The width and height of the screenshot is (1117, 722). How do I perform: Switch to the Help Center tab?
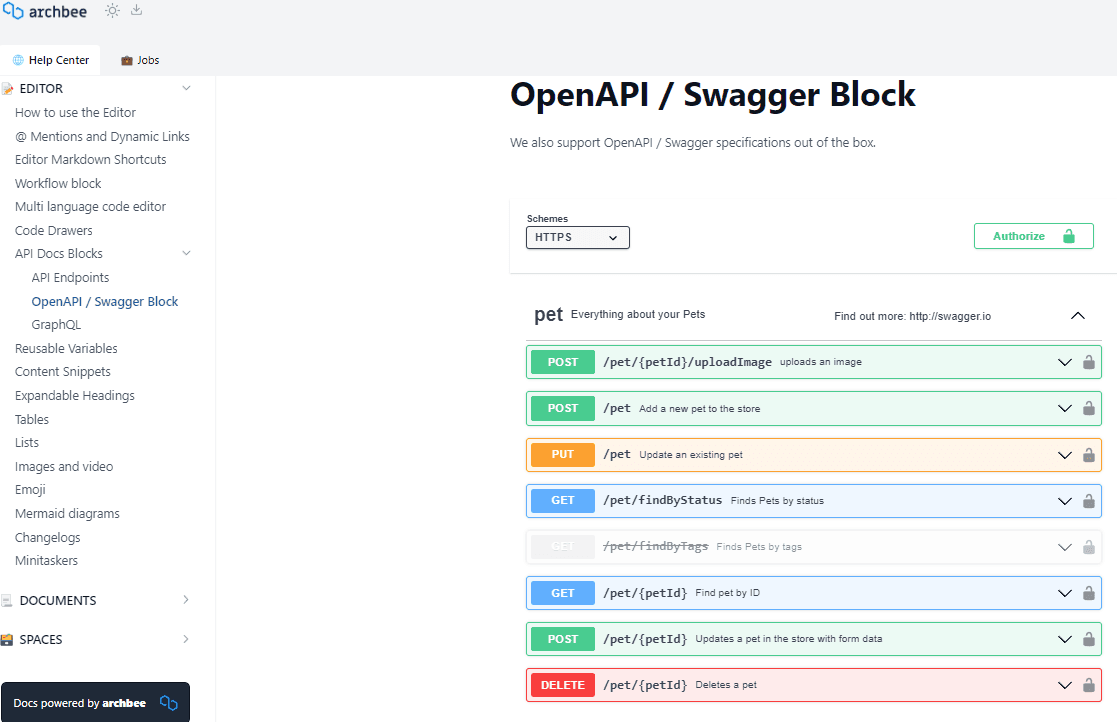click(x=51, y=59)
